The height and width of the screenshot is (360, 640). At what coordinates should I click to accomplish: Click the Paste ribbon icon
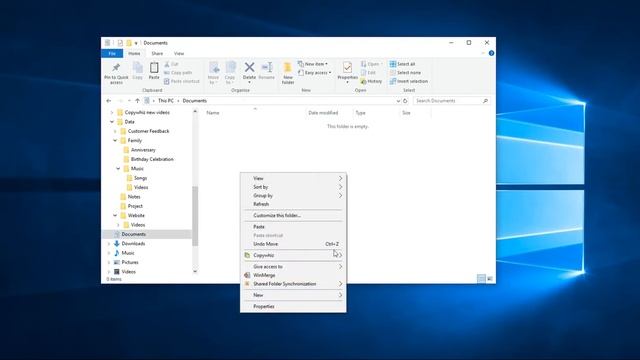pyautogui.click(x=154, y=68)
